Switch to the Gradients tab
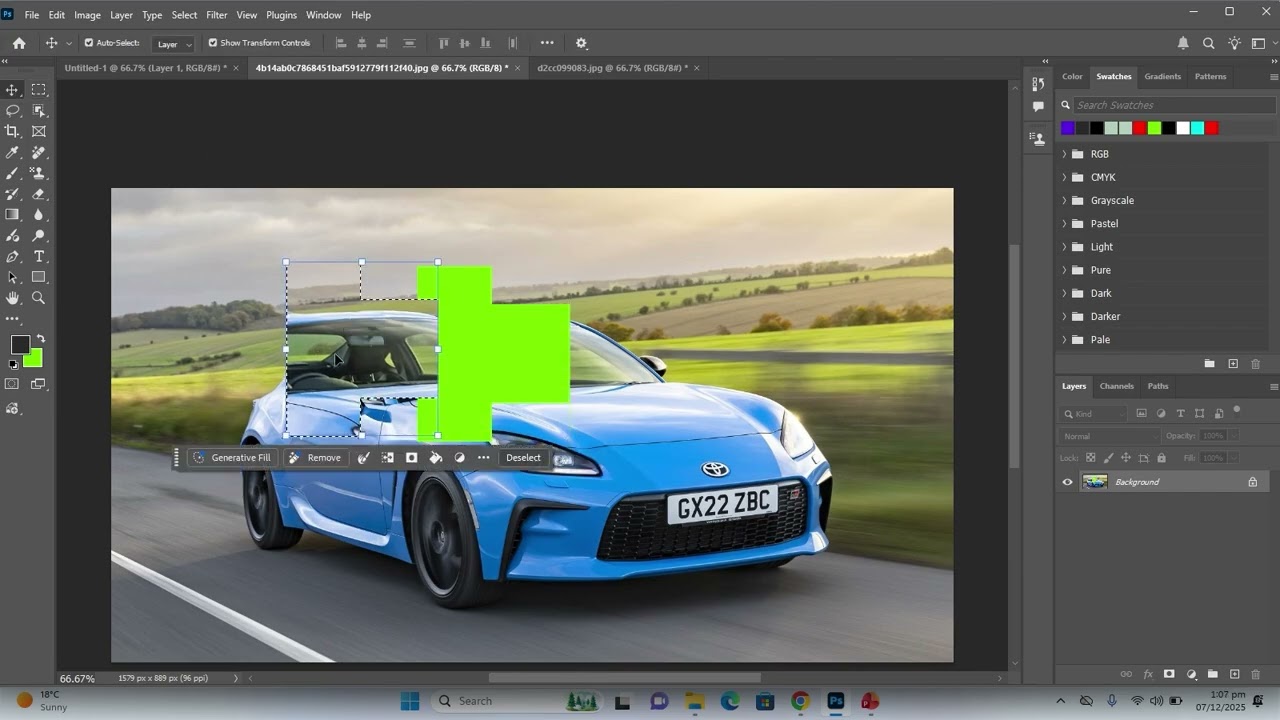1280x720 pixels. 1162,76
